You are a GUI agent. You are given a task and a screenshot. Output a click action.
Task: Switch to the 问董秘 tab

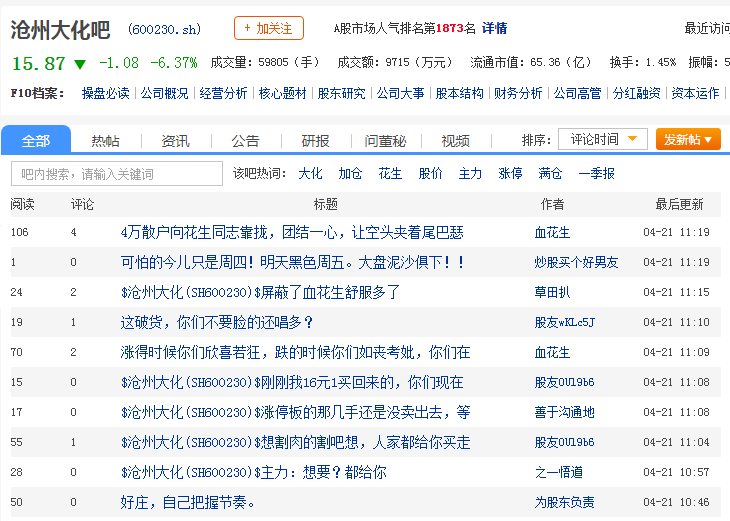385,141
